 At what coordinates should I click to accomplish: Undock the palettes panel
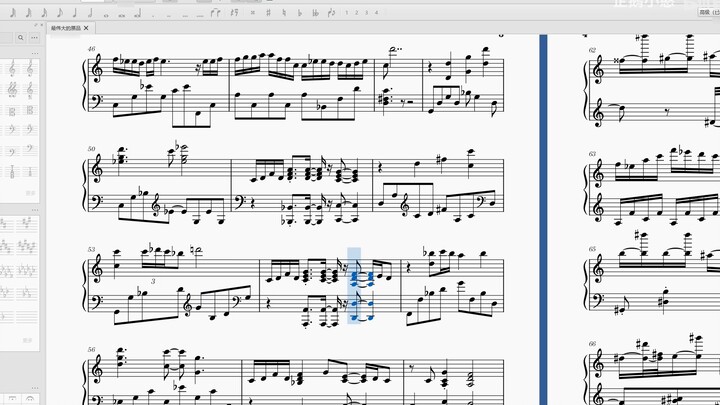click(x=36, y=25)
